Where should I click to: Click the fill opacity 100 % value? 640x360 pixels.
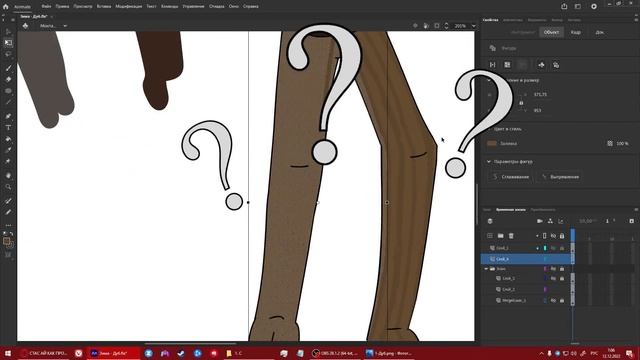pyautogui.click(x=622, y=144)
